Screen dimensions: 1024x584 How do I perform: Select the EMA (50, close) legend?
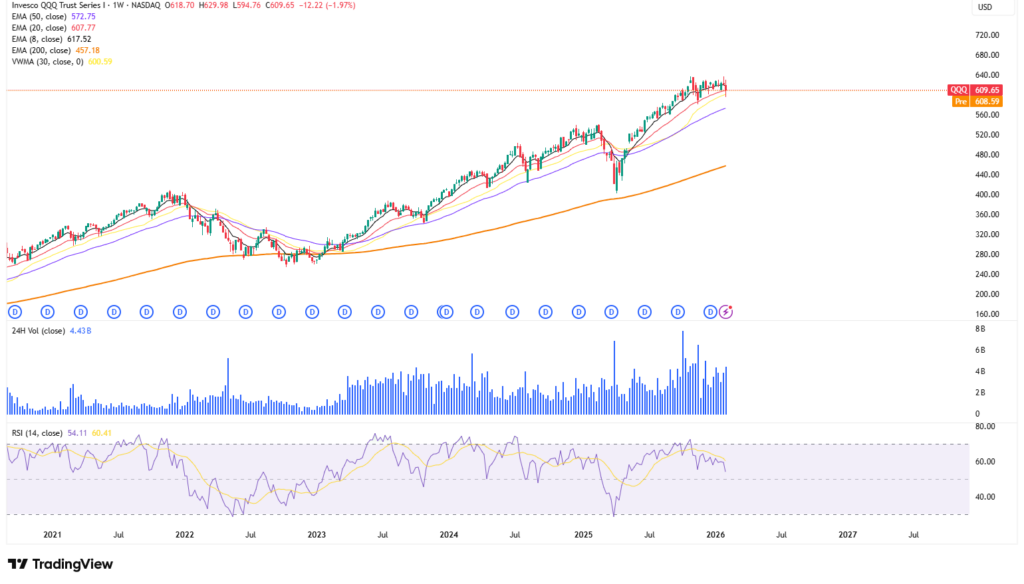(42, 17)
